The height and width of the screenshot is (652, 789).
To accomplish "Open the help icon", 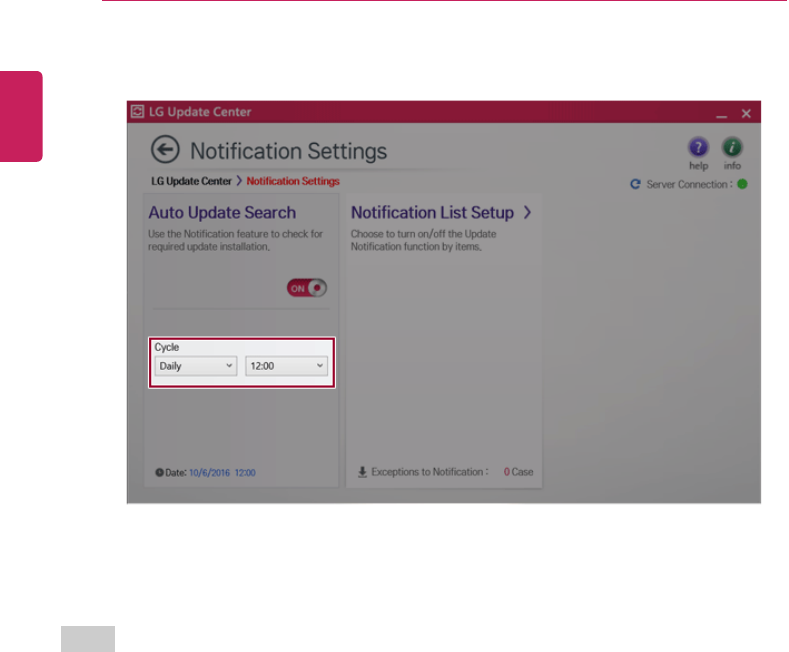I will point(698,147).
